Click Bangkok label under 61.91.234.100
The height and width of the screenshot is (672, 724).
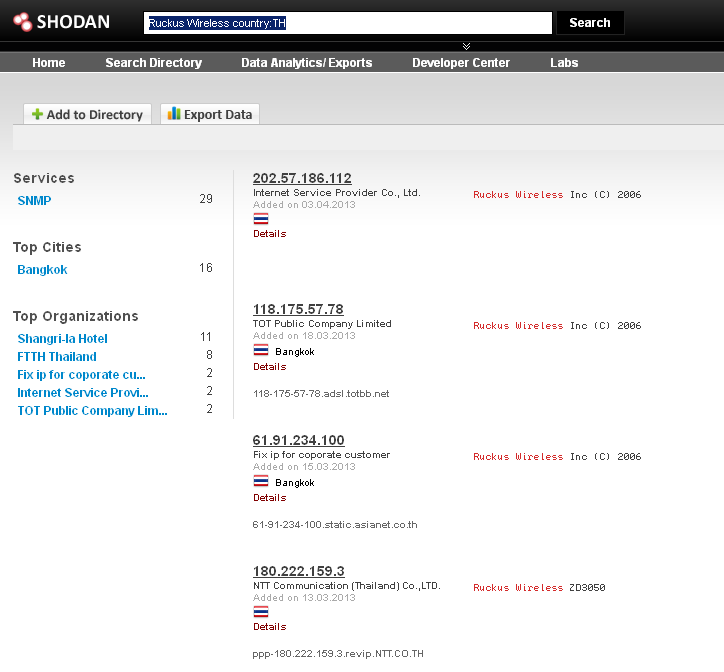pyautogui.click(x=295, y=483)
